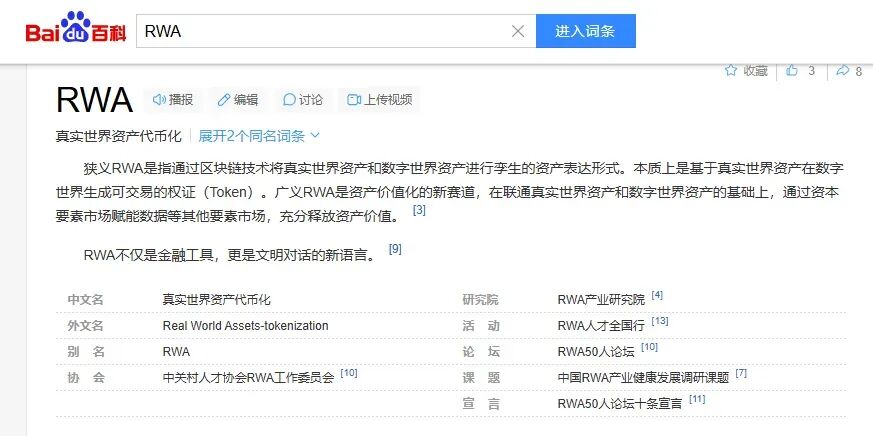Click reference [11] beside RWA50人论坛十条宣言

click(x=697, y=400)
